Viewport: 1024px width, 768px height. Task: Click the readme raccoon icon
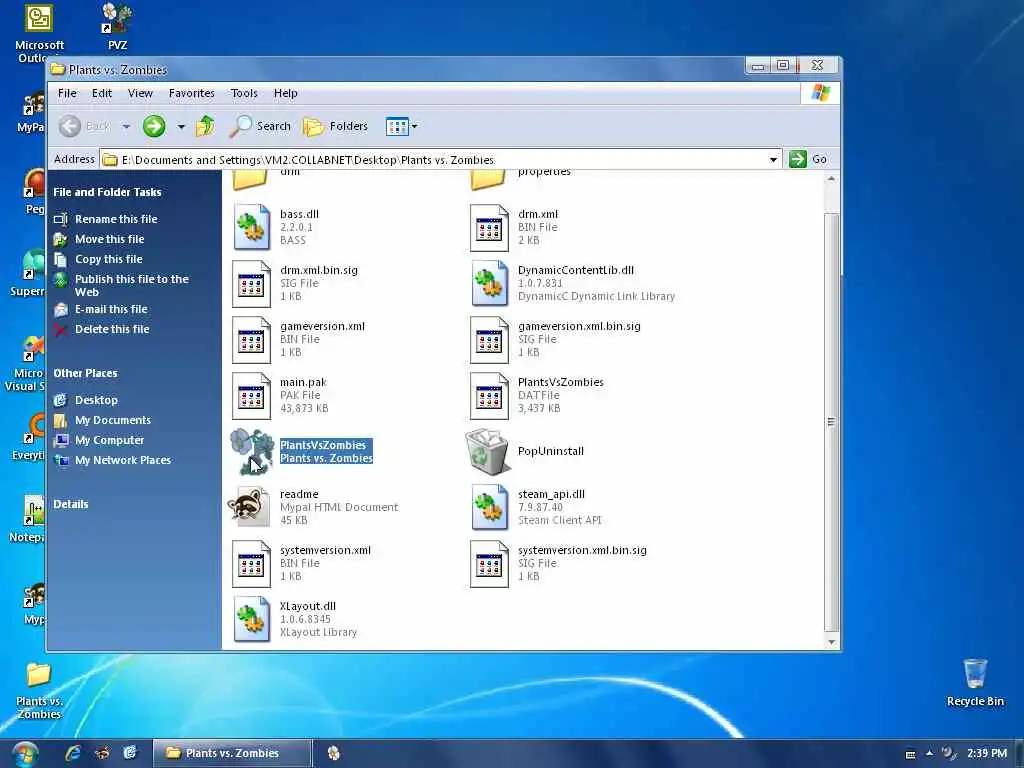click(x=249, y=507)
